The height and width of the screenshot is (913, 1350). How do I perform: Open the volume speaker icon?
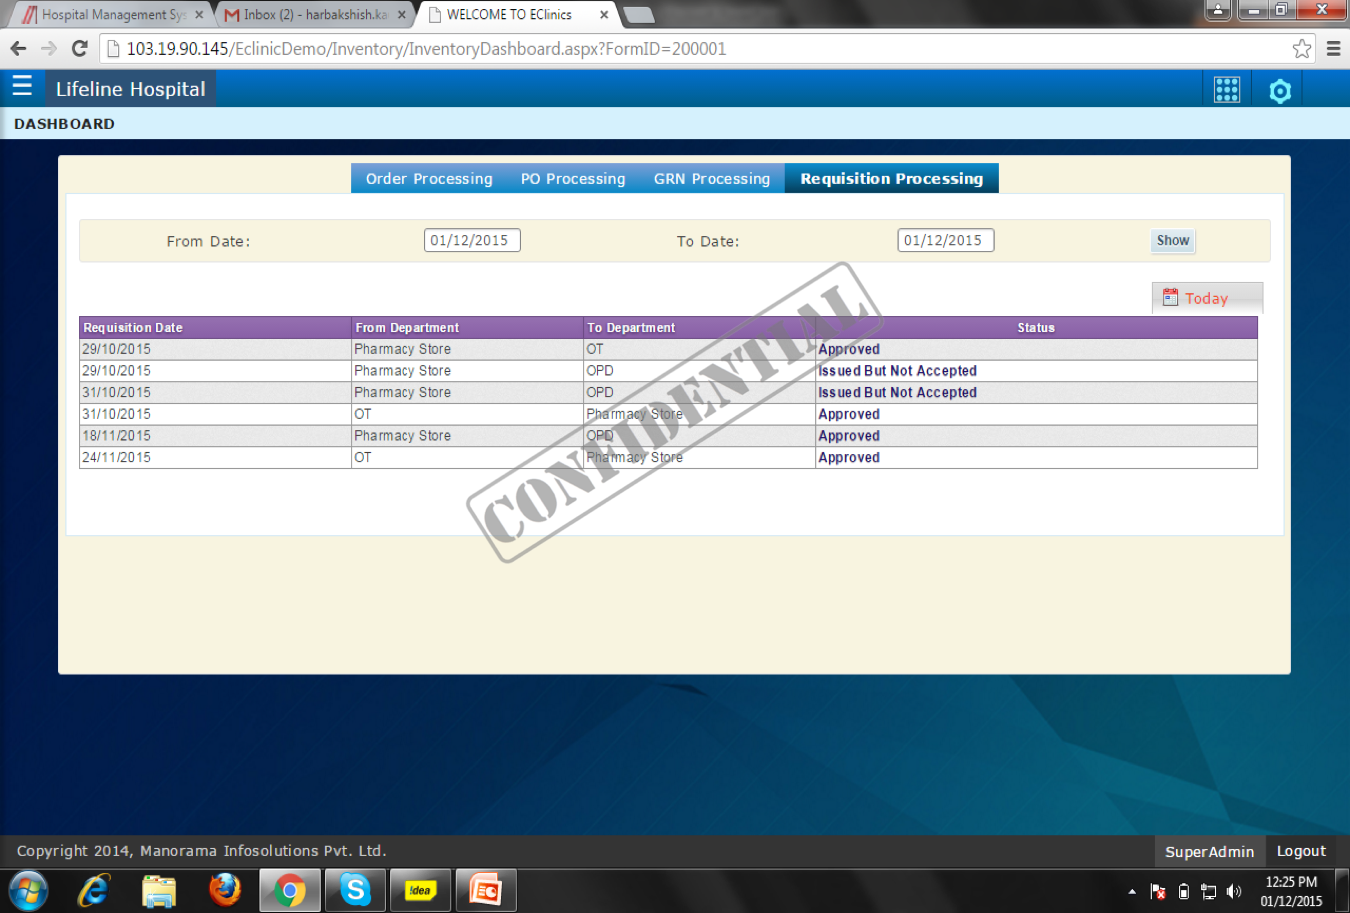pos(1234,891)
